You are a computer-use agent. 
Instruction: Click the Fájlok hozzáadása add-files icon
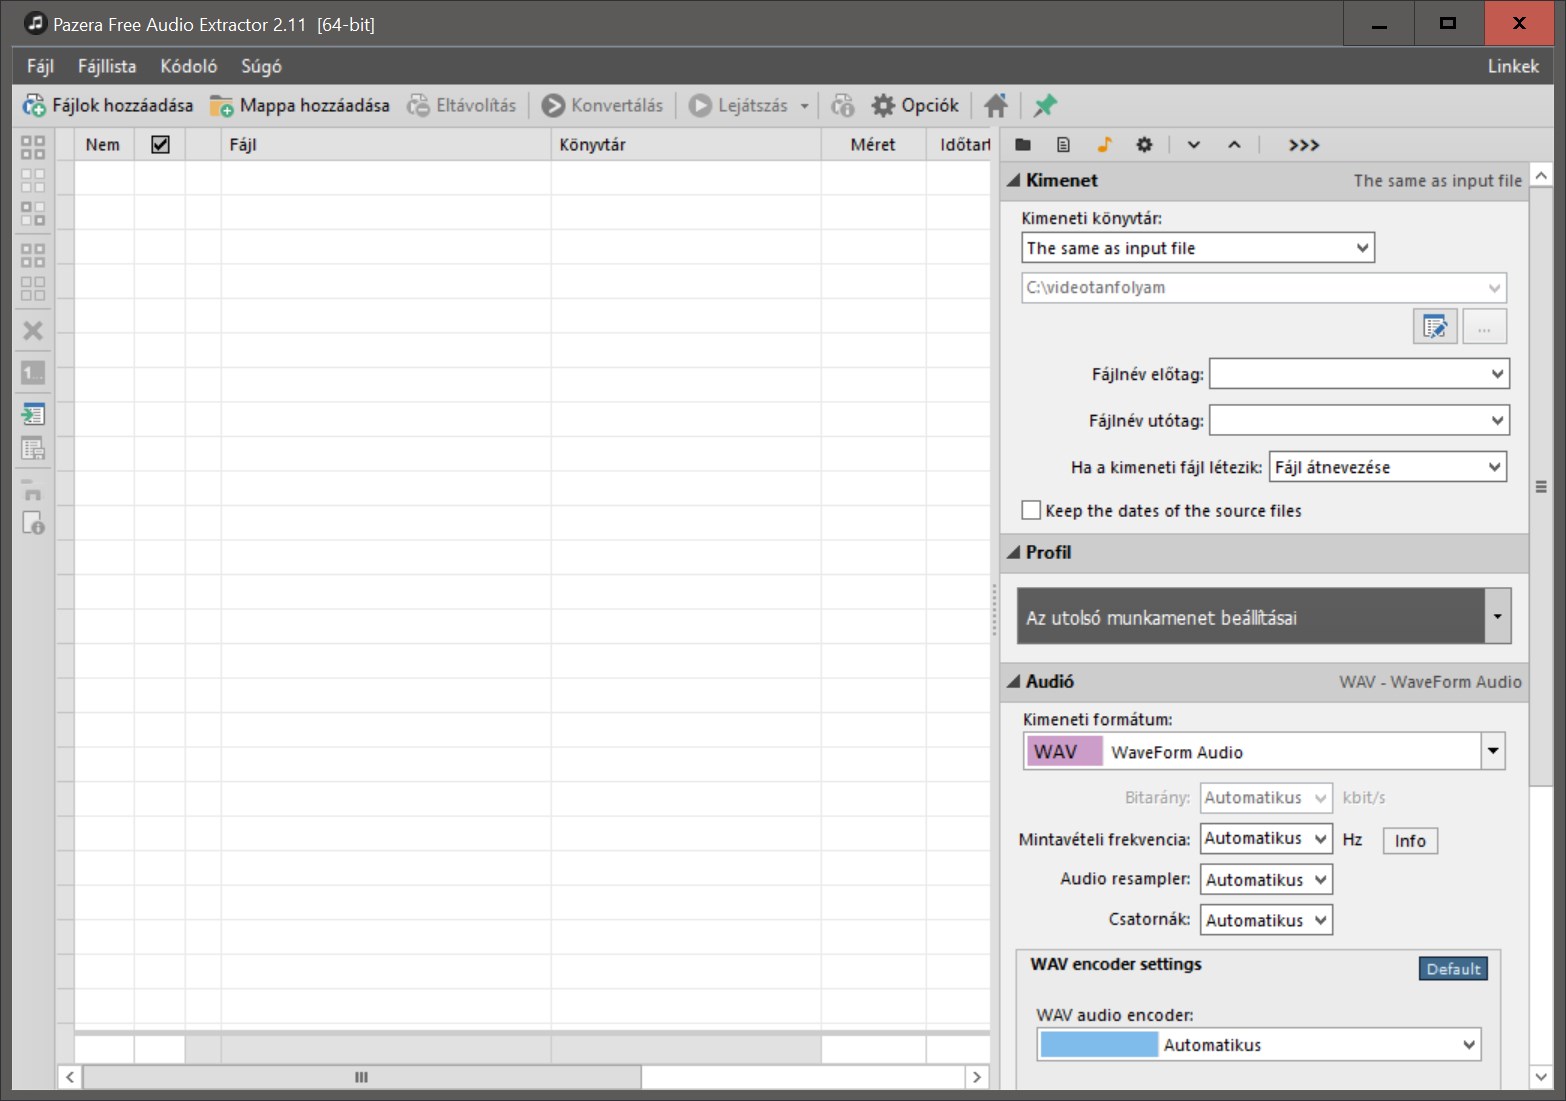(x=34, y=106)
